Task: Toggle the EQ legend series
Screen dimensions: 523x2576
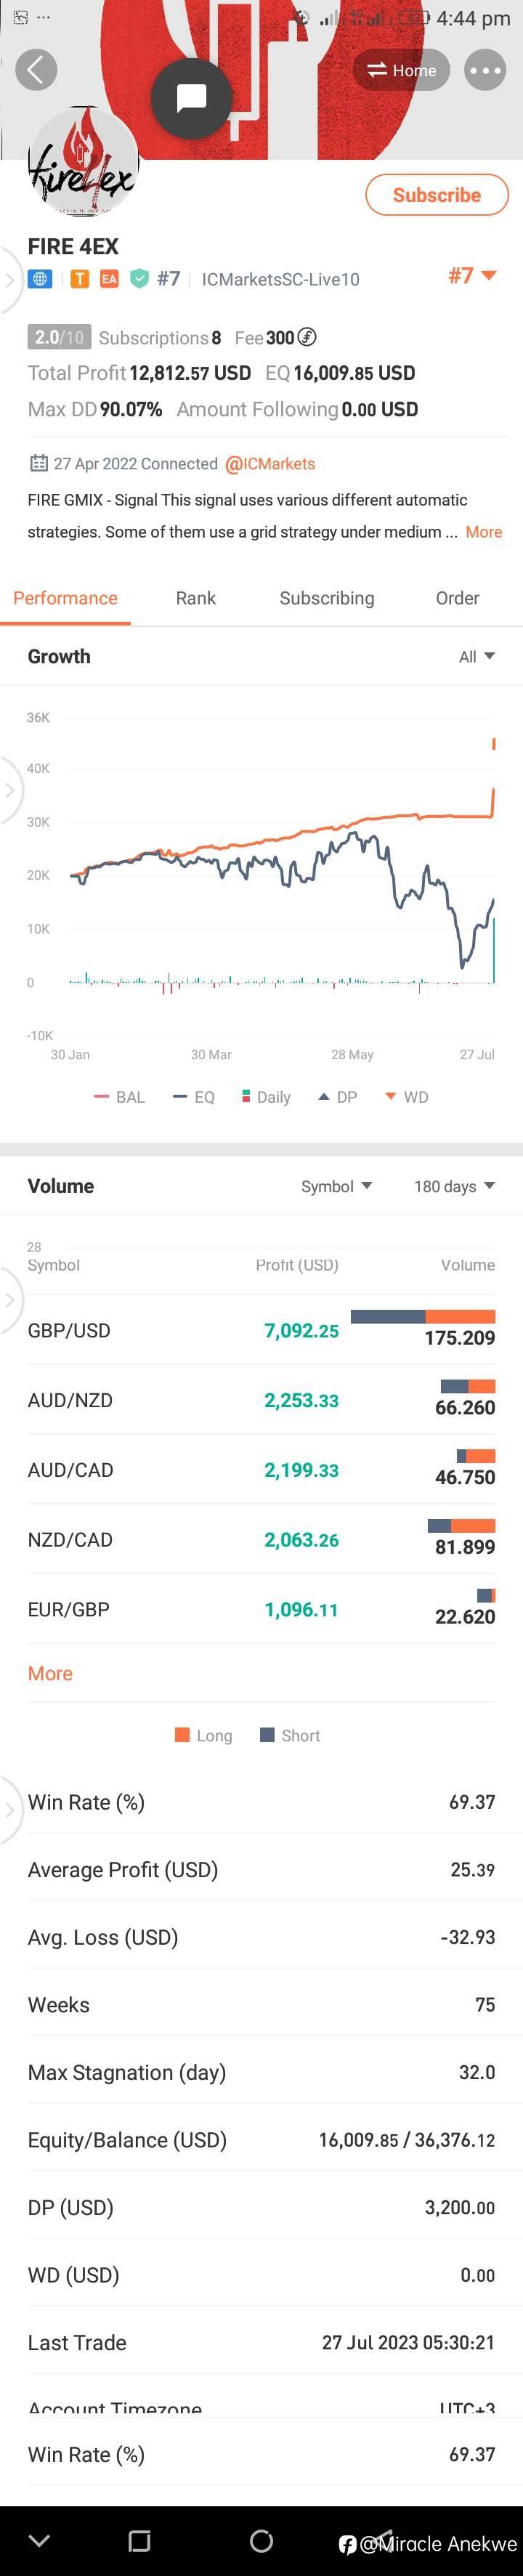Action: [194, 1097]
